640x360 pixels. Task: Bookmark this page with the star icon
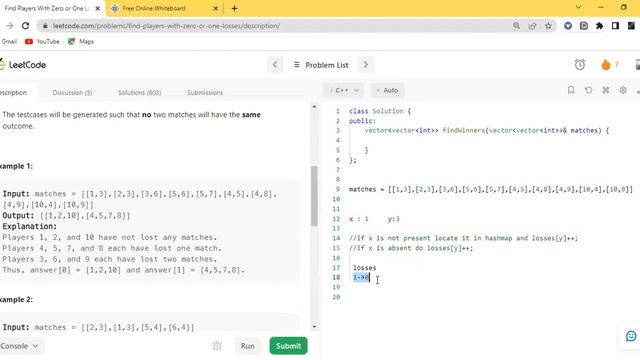tap(548, 26)
